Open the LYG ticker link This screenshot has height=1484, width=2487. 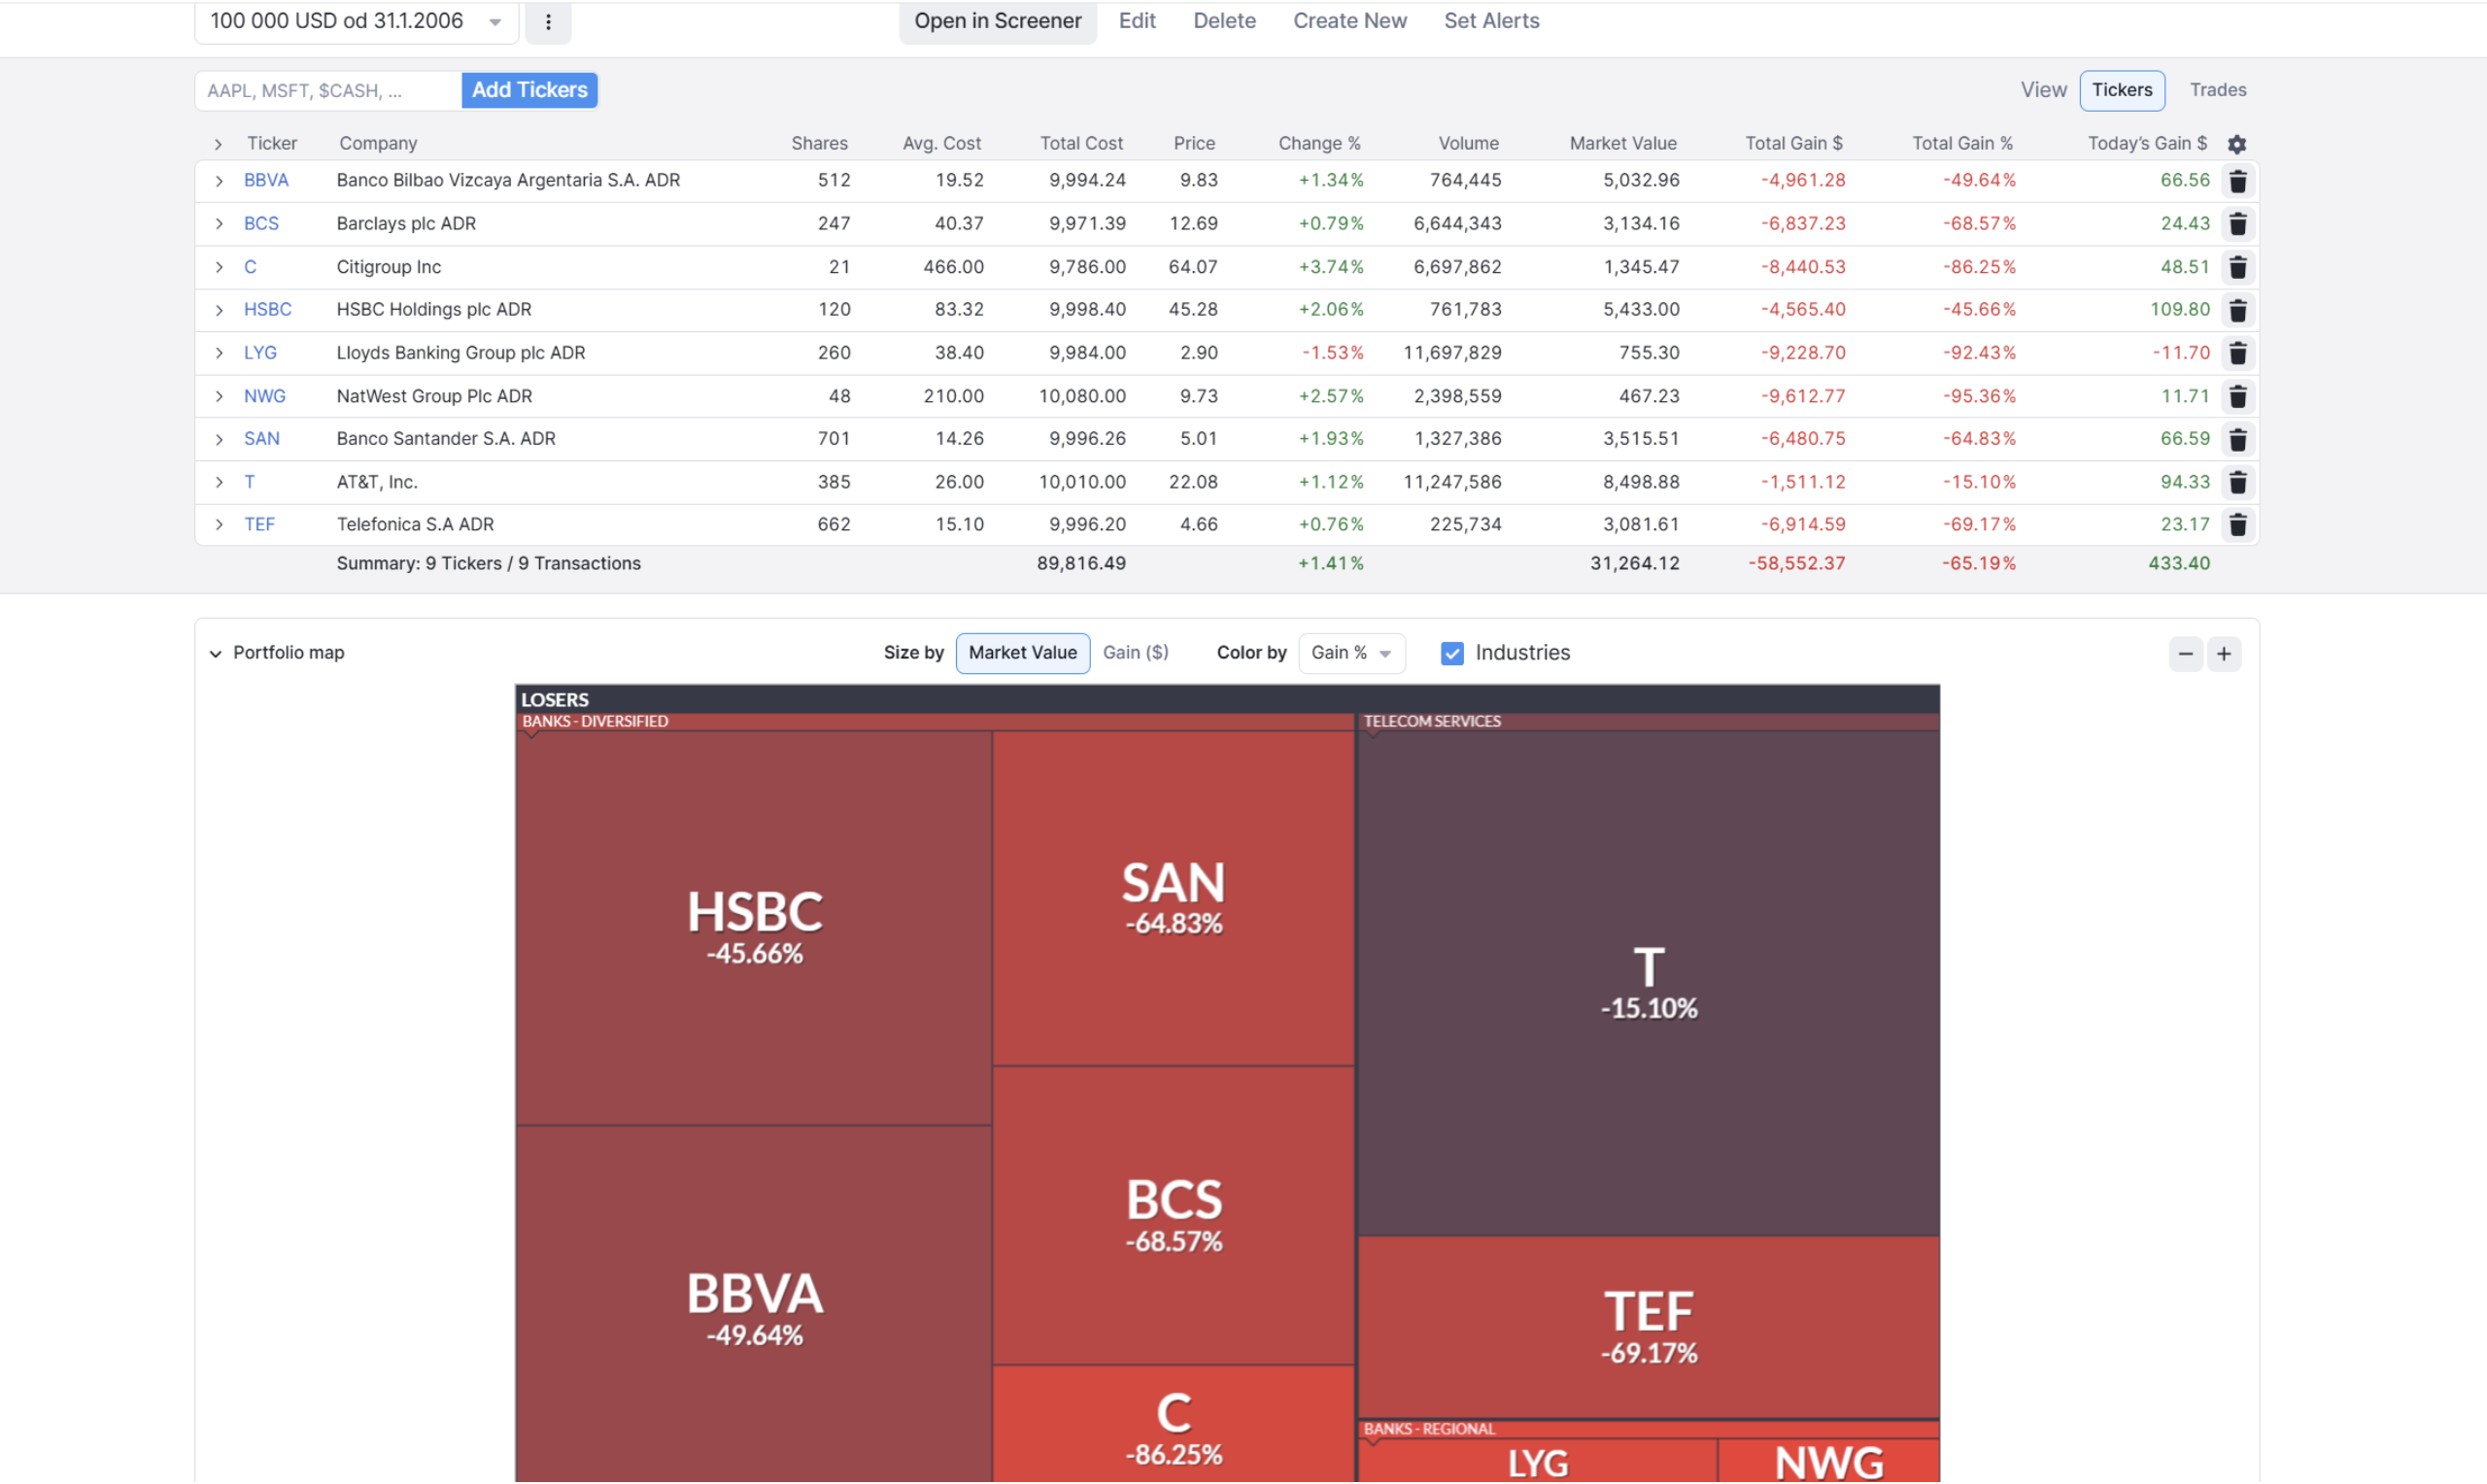point(260,352)
